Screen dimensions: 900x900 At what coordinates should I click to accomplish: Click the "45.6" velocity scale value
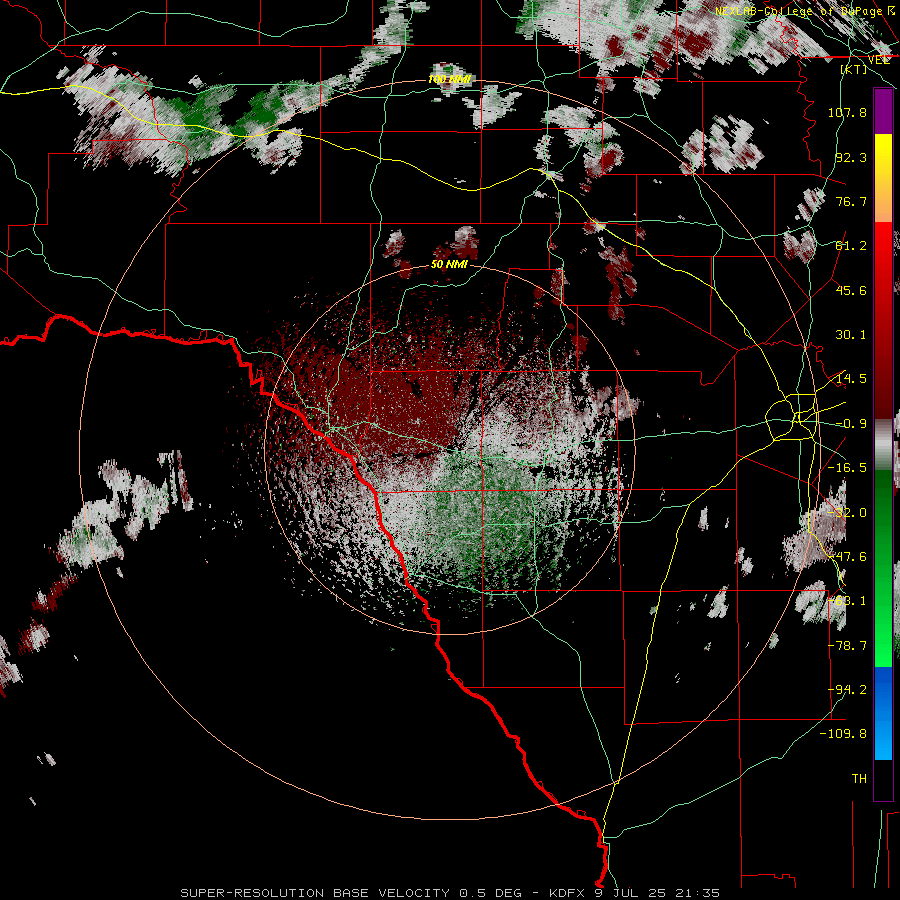coord(851,290)
